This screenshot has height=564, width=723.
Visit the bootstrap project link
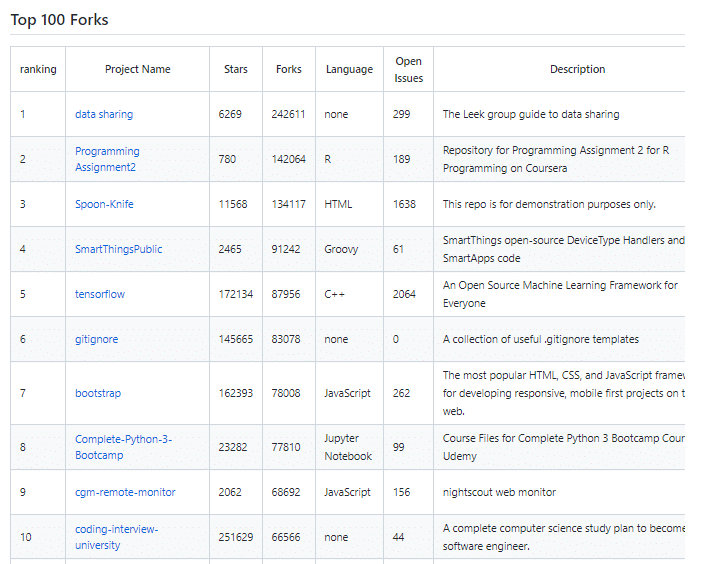click(98, 393)
